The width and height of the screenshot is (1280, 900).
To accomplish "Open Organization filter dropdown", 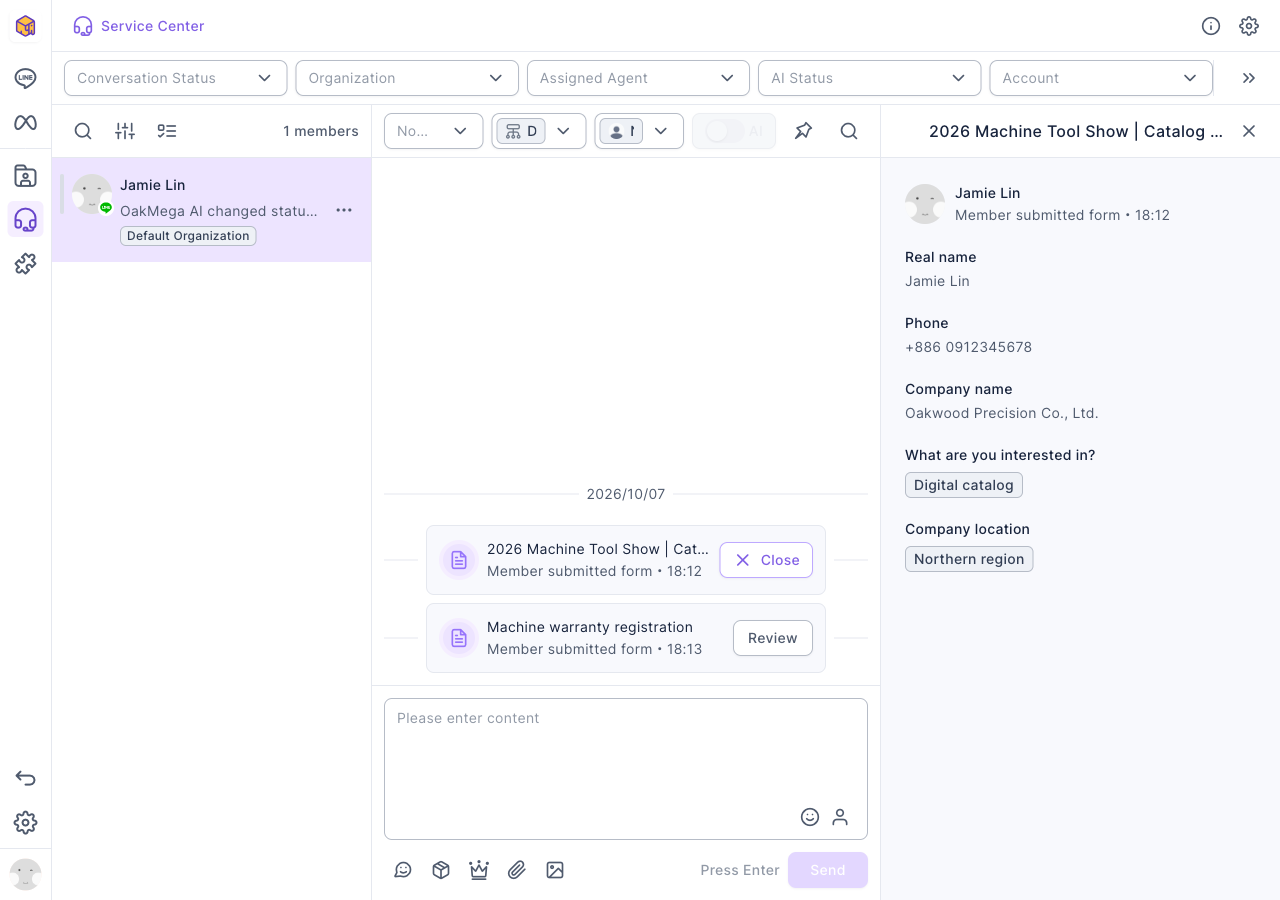I will point(407,78).
